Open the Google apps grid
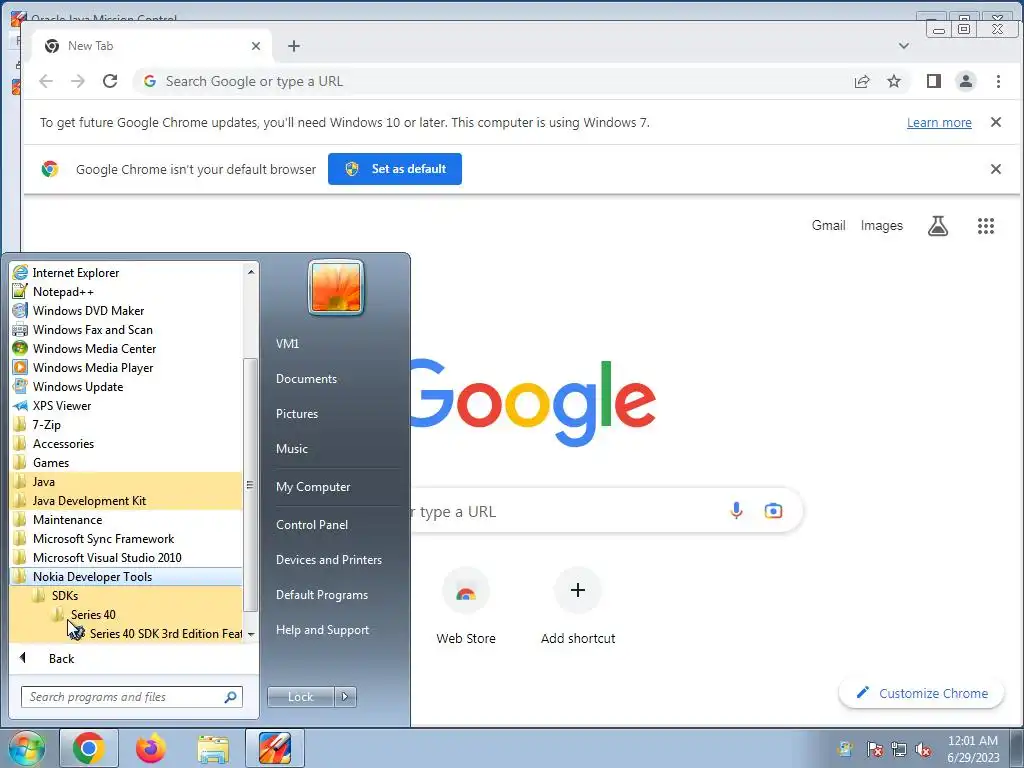The image size is (1024, 768). point(985,226)
